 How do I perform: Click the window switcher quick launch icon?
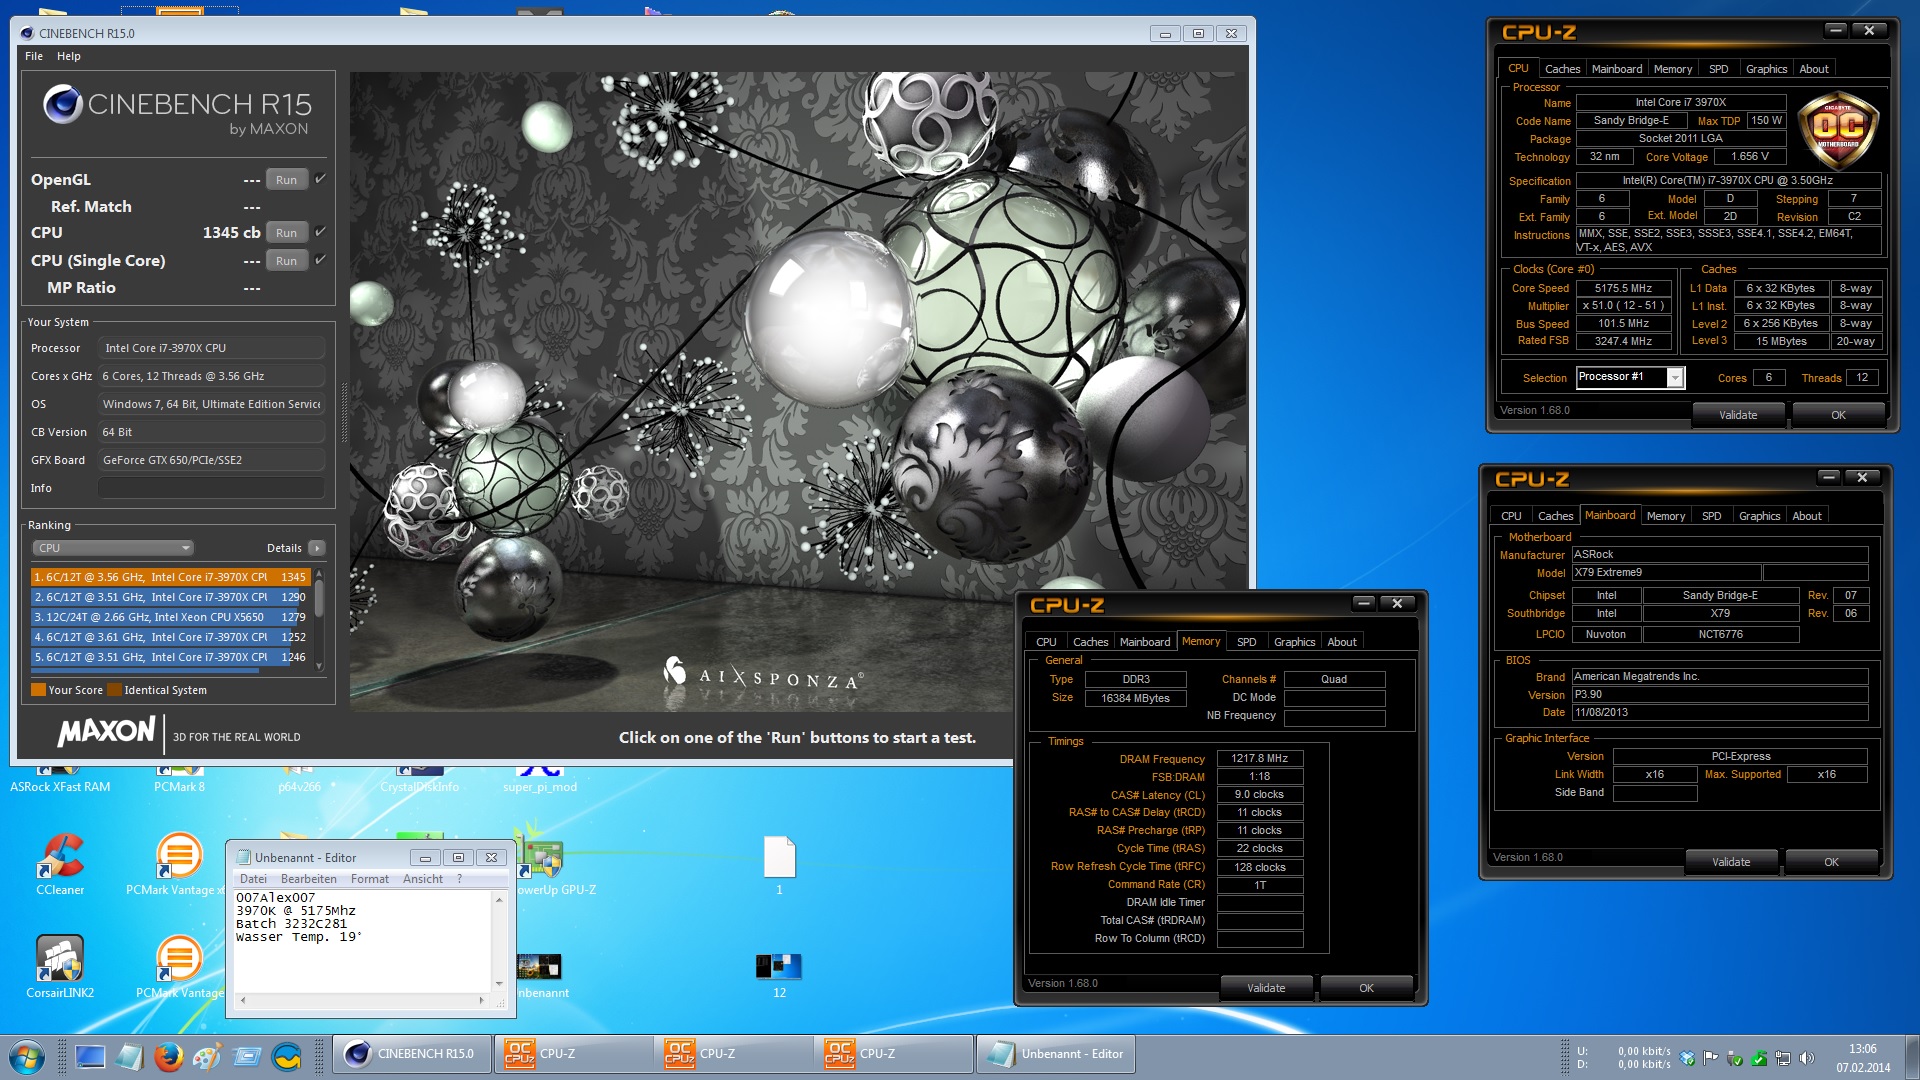pyautogui.click(x=247, y=1056)
